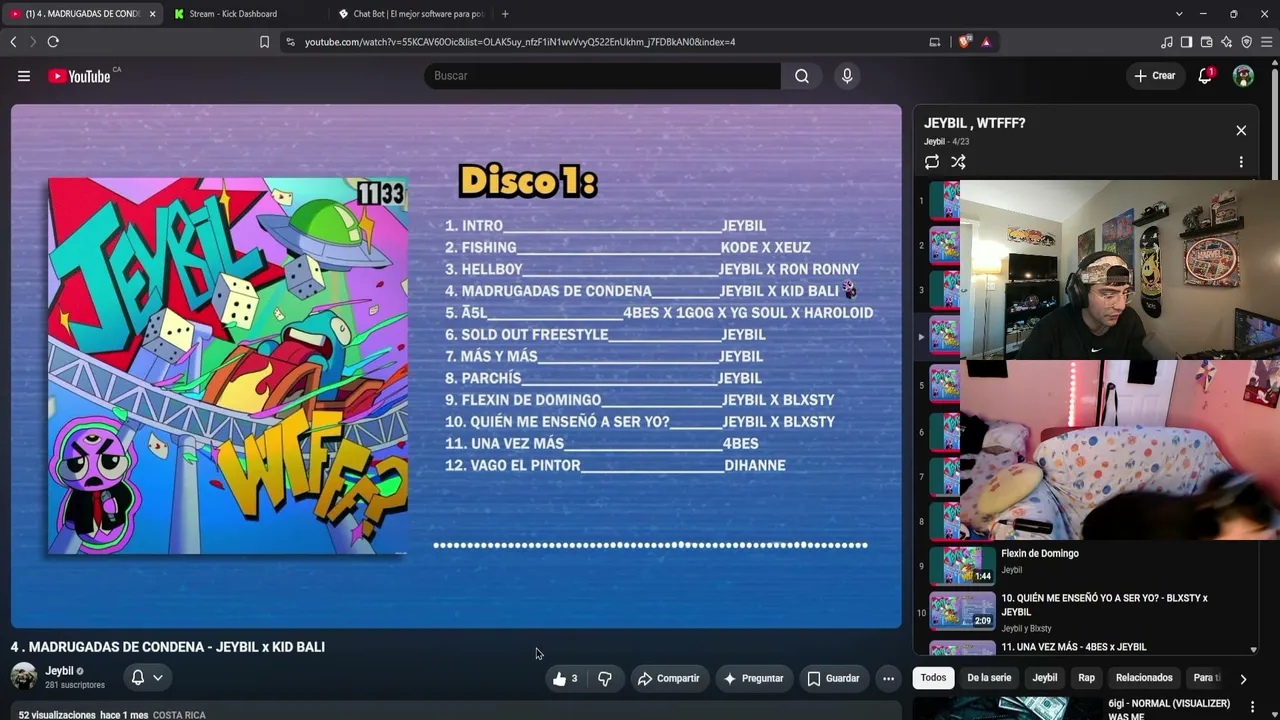Play Flexin de Domingo from playlist

coord(1040,554)
